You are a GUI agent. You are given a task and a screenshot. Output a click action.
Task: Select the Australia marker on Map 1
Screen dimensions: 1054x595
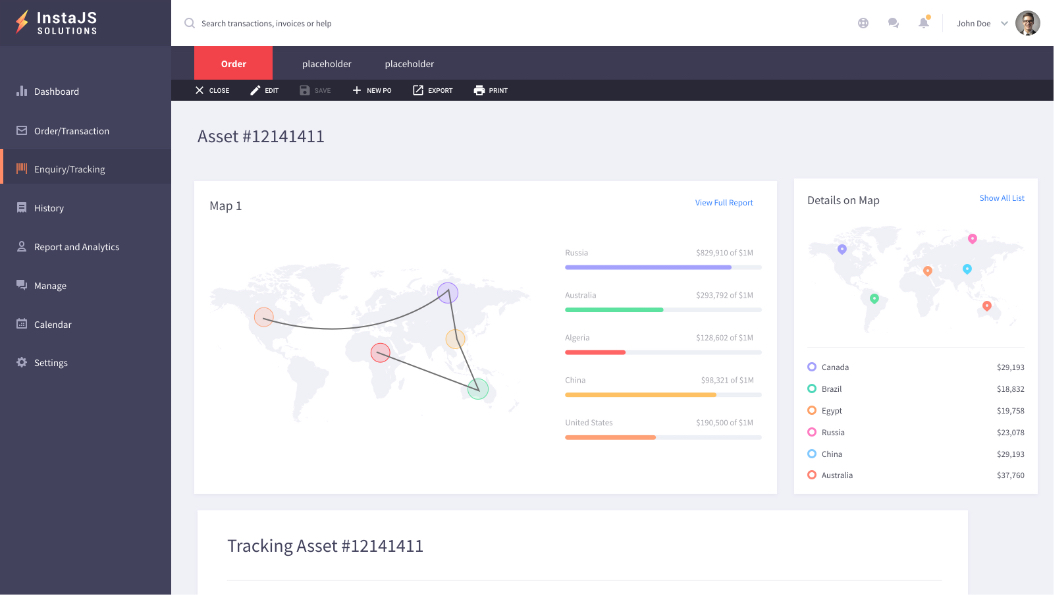tap(478, 389)
